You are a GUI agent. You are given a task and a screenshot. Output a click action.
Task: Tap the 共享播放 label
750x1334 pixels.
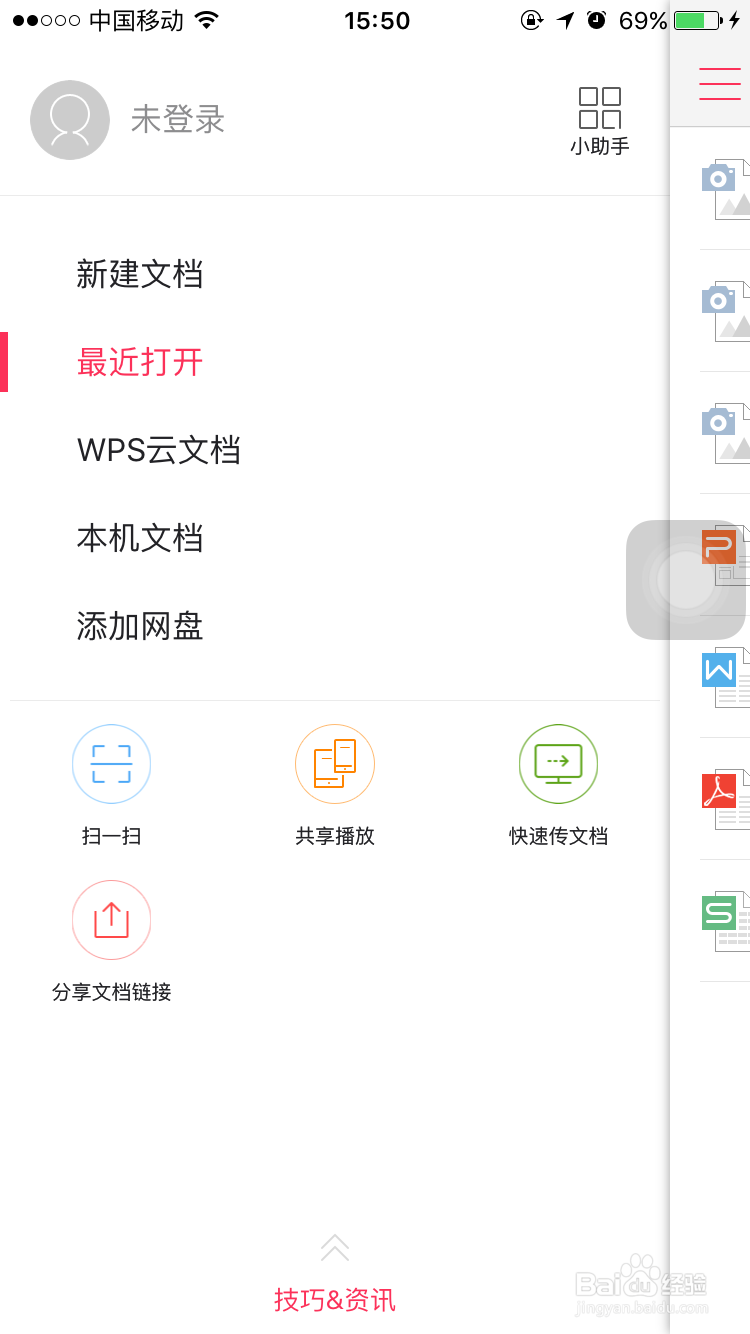point(335,836)
